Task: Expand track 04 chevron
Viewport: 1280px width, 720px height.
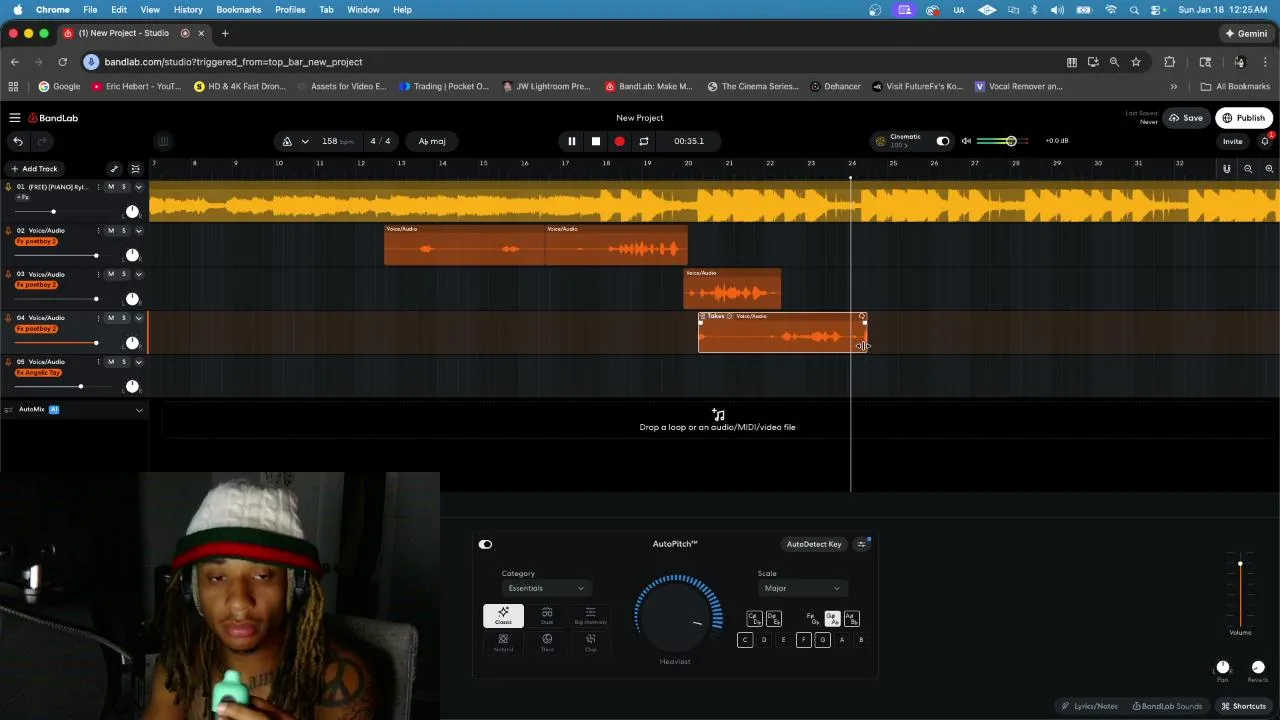Action: [x=139, y=318]
